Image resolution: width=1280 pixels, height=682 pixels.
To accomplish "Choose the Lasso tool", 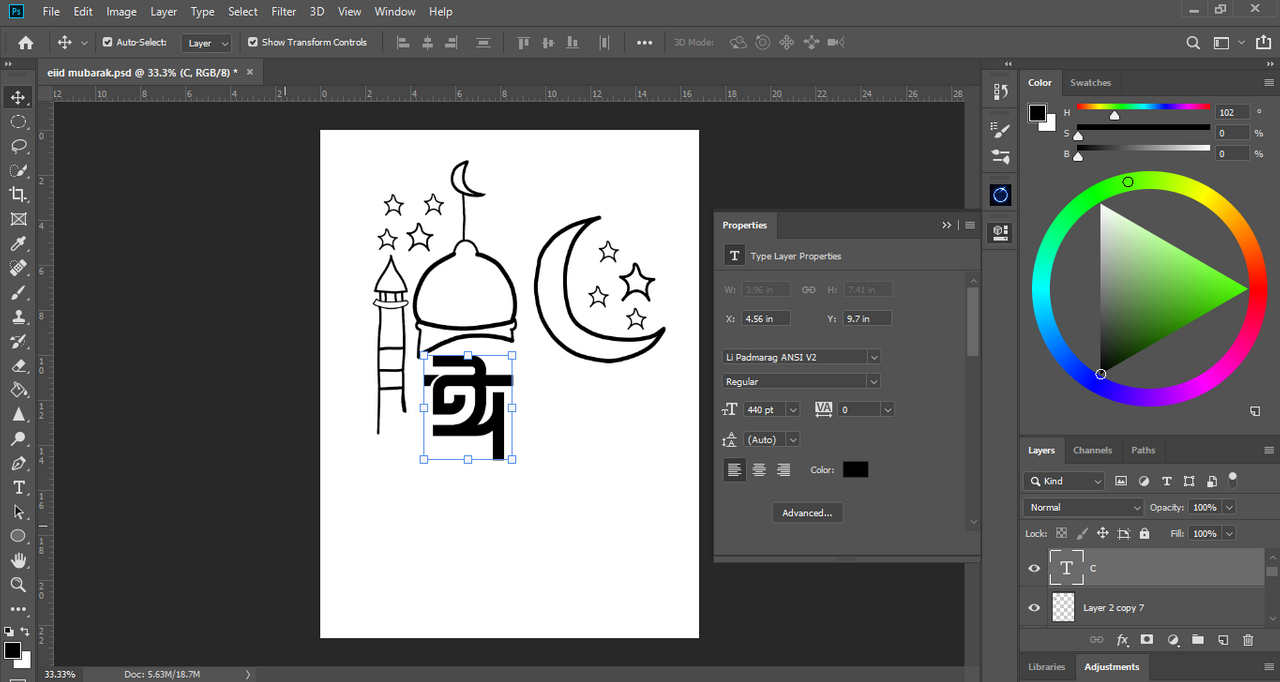I will point(18,146).
